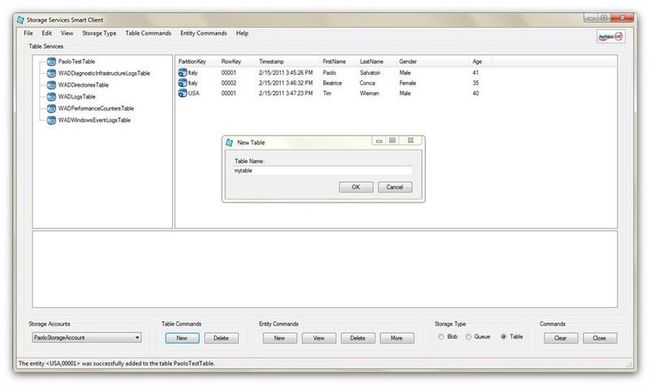Sort by RowKey column header

click(231, 61)
